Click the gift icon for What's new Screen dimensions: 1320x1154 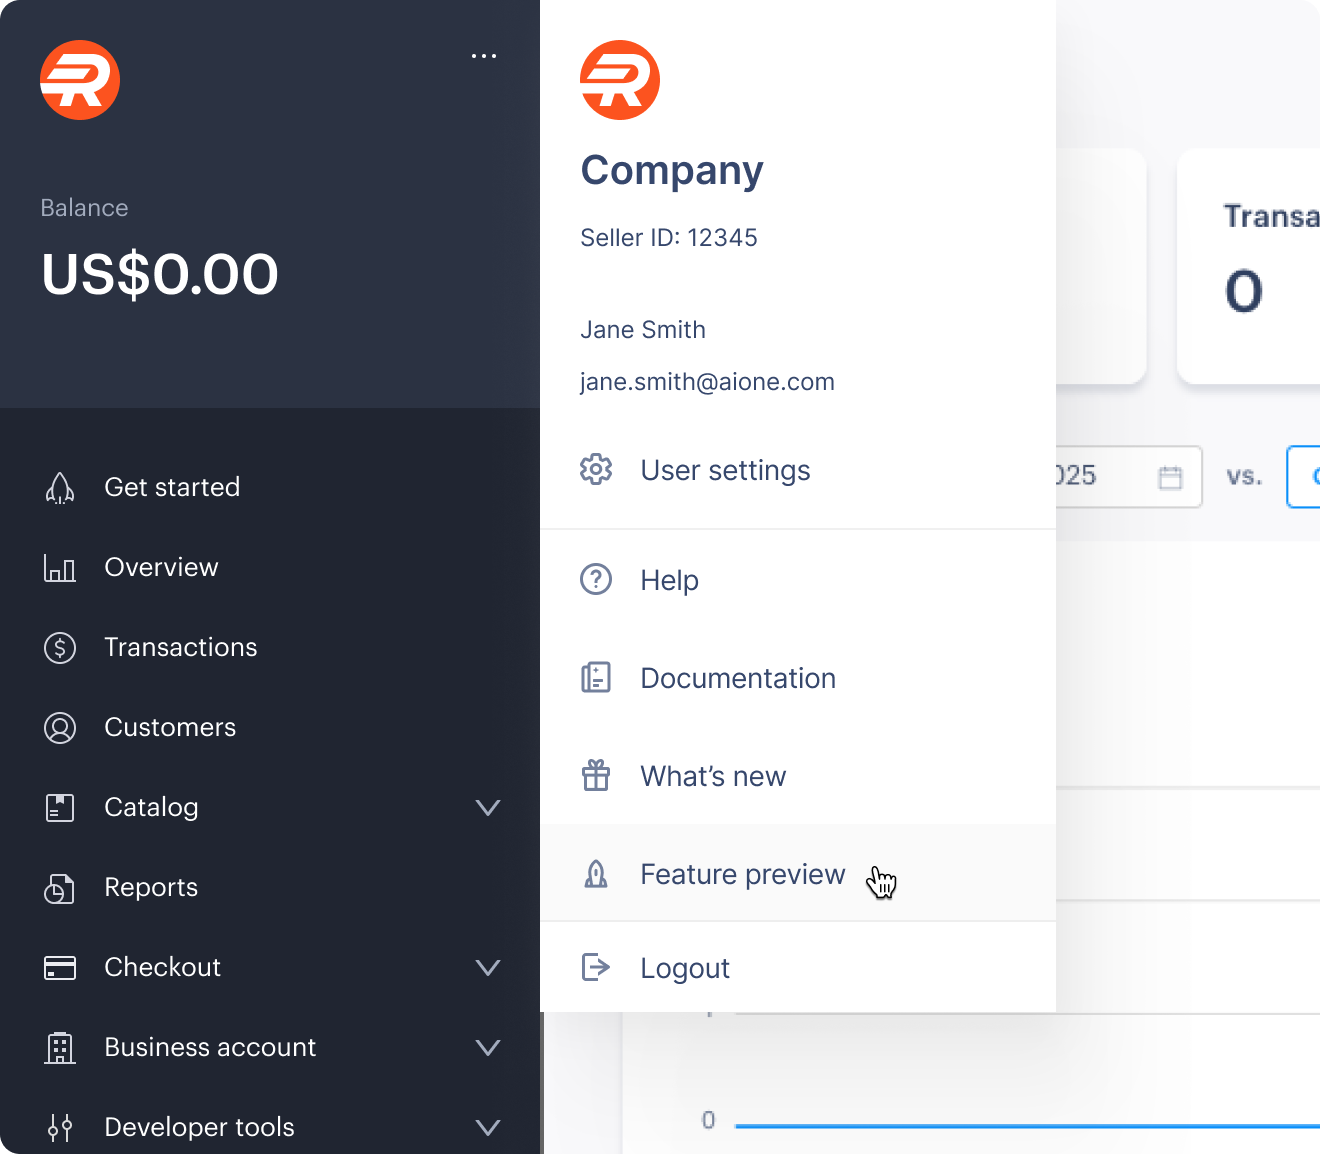tap(596, 776)
